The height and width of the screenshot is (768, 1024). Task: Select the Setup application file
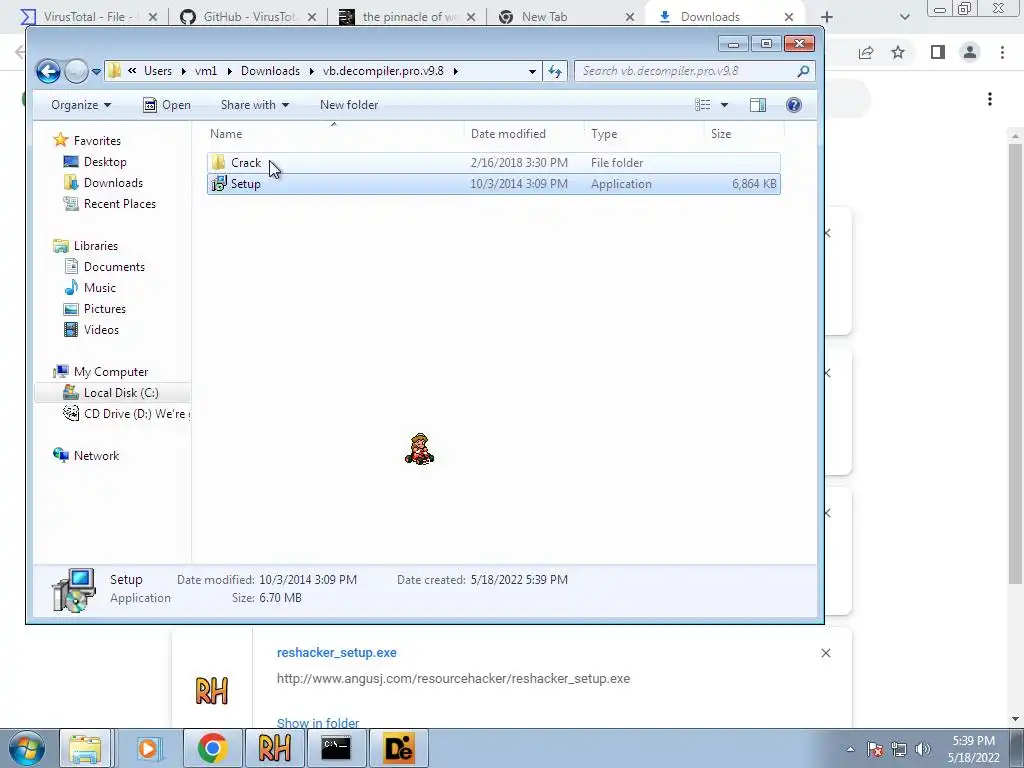(493, 184)
